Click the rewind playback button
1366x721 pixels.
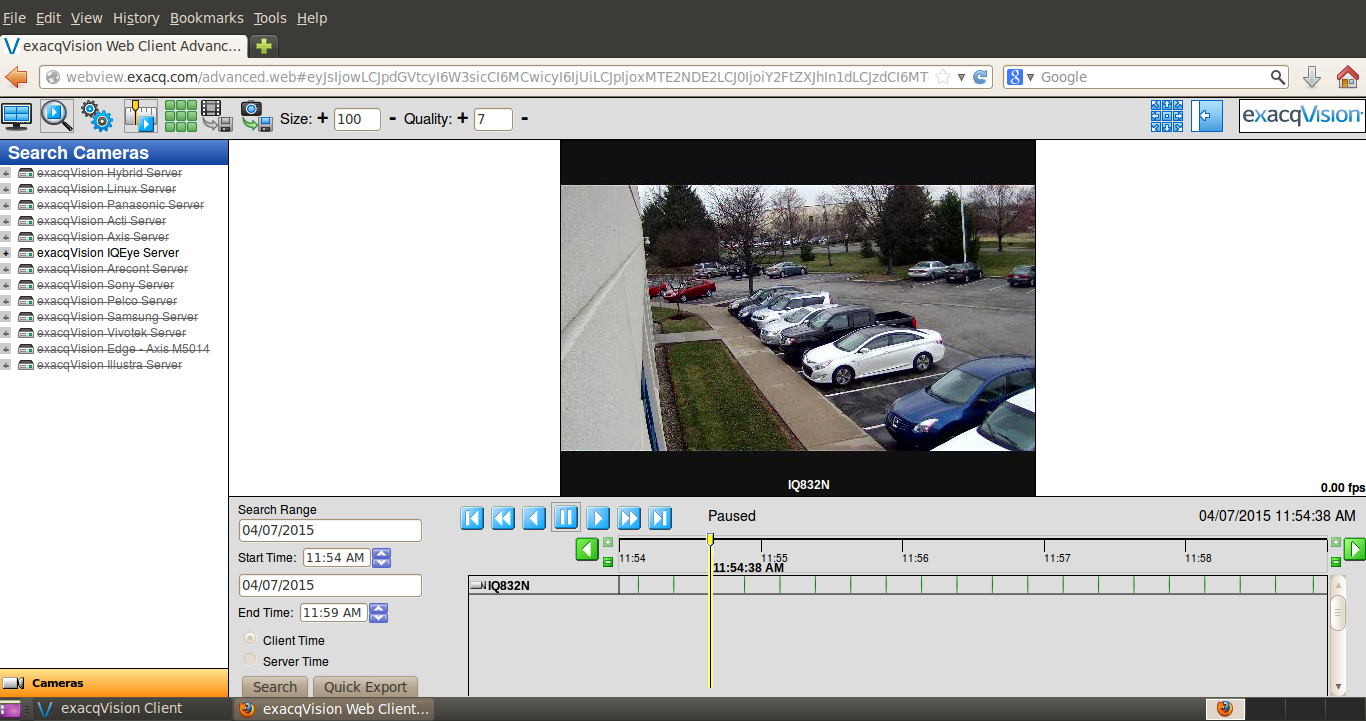click(x=503, y=518)
